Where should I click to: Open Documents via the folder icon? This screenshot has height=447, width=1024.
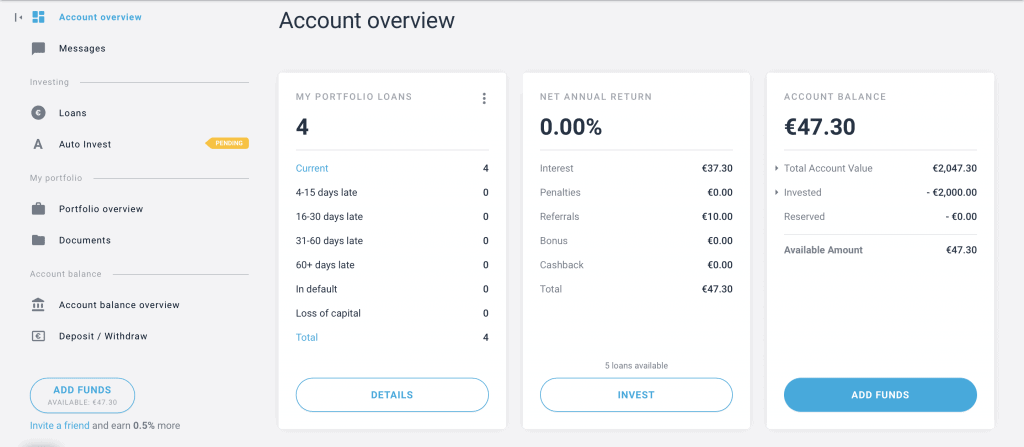39,240
